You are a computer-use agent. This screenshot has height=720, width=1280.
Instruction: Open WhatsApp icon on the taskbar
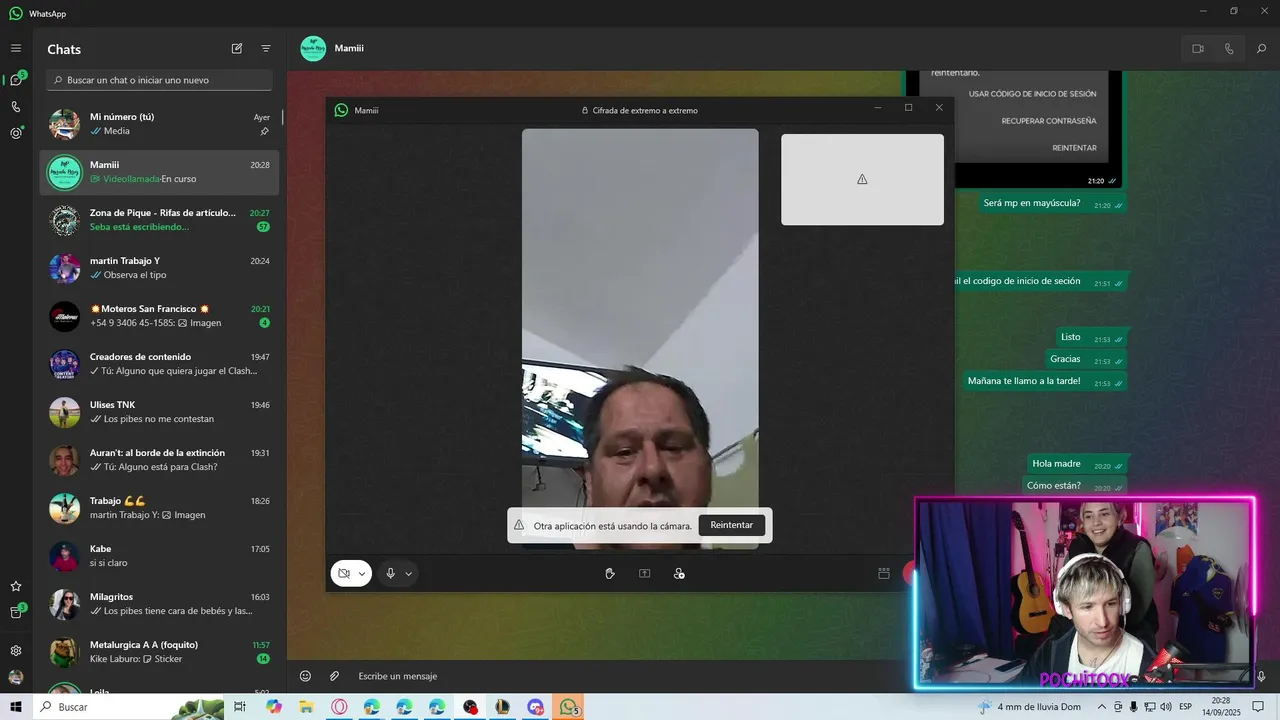coord(569,707)
